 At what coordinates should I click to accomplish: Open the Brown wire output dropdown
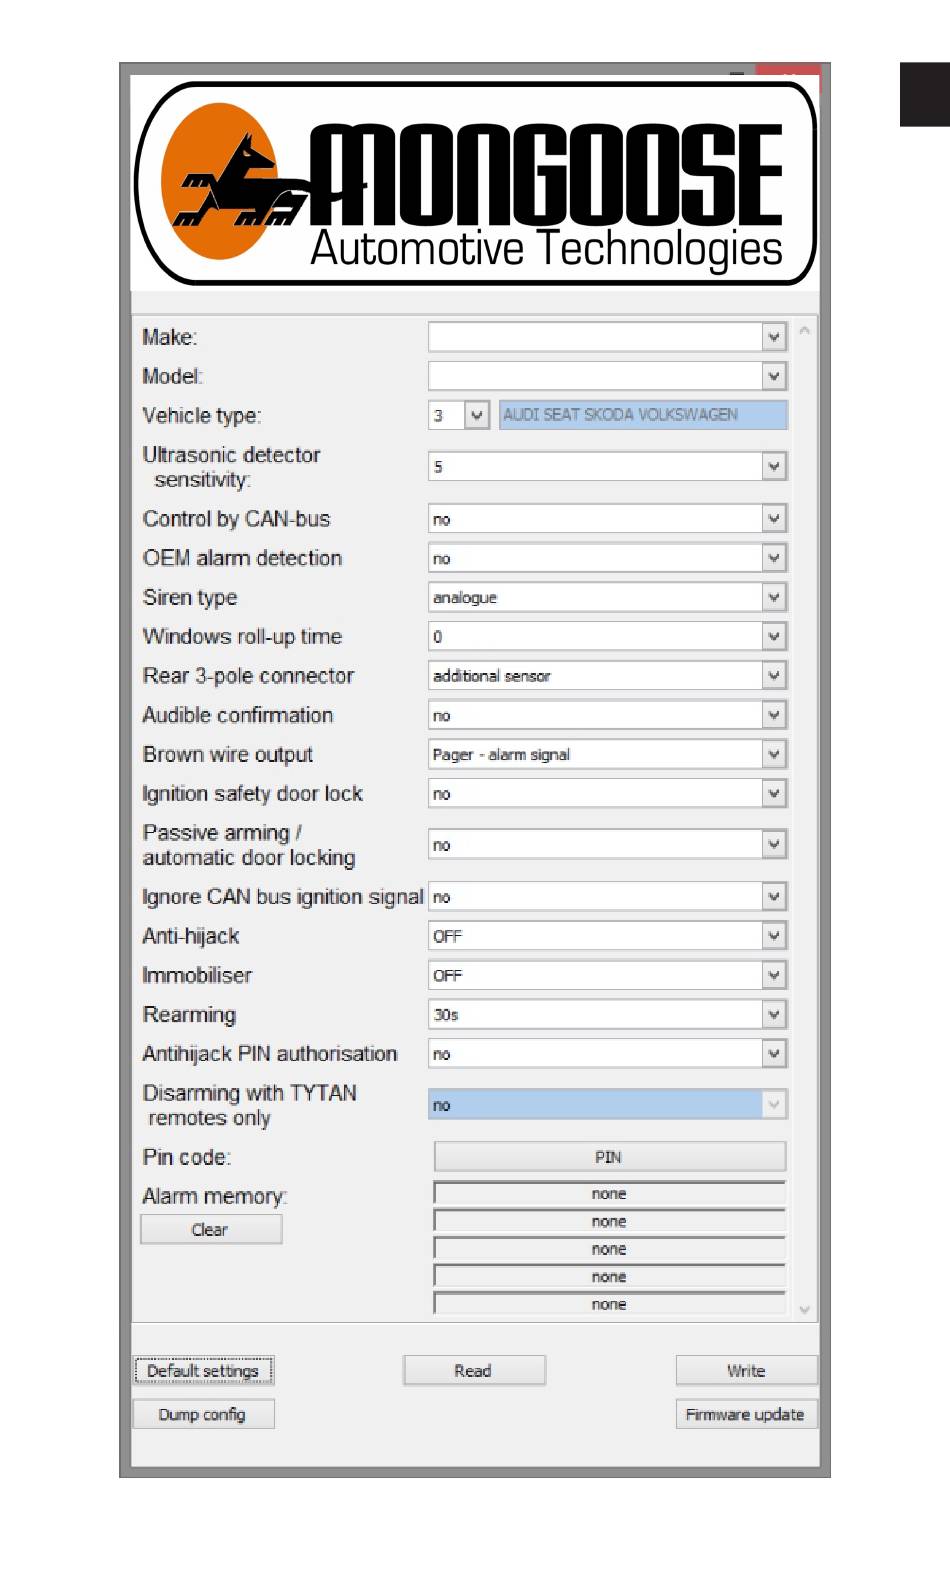point(607,754)
